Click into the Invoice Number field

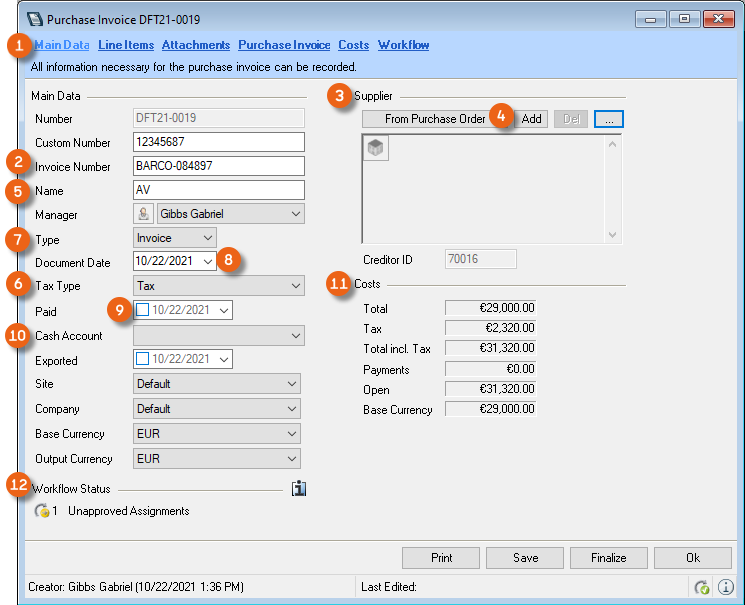coord(218,165)
